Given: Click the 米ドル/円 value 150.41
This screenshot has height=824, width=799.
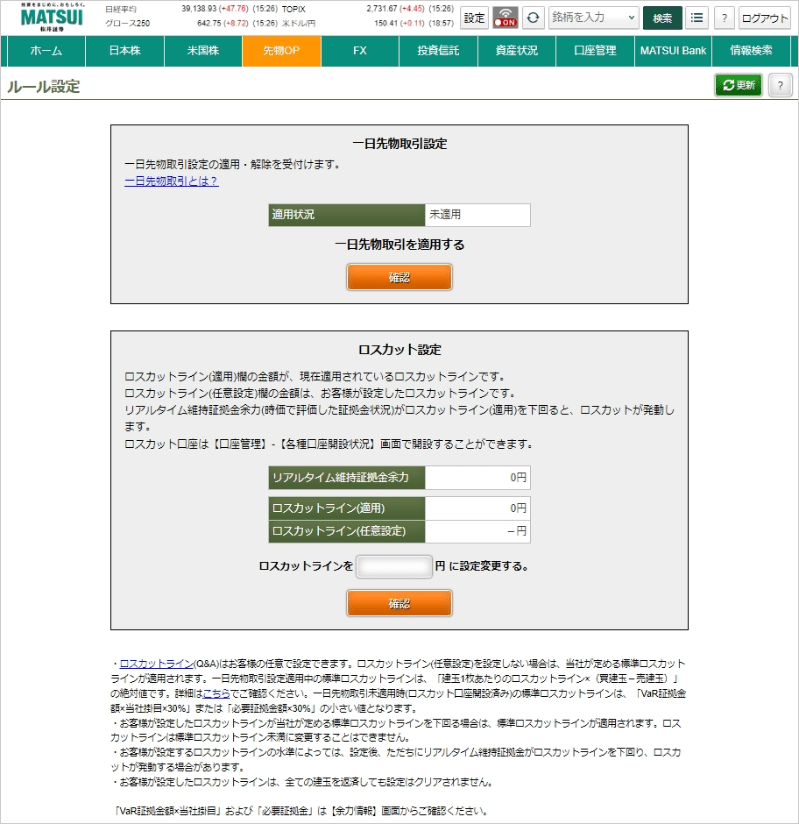Looking at the screenshot, I should [386, 23].
